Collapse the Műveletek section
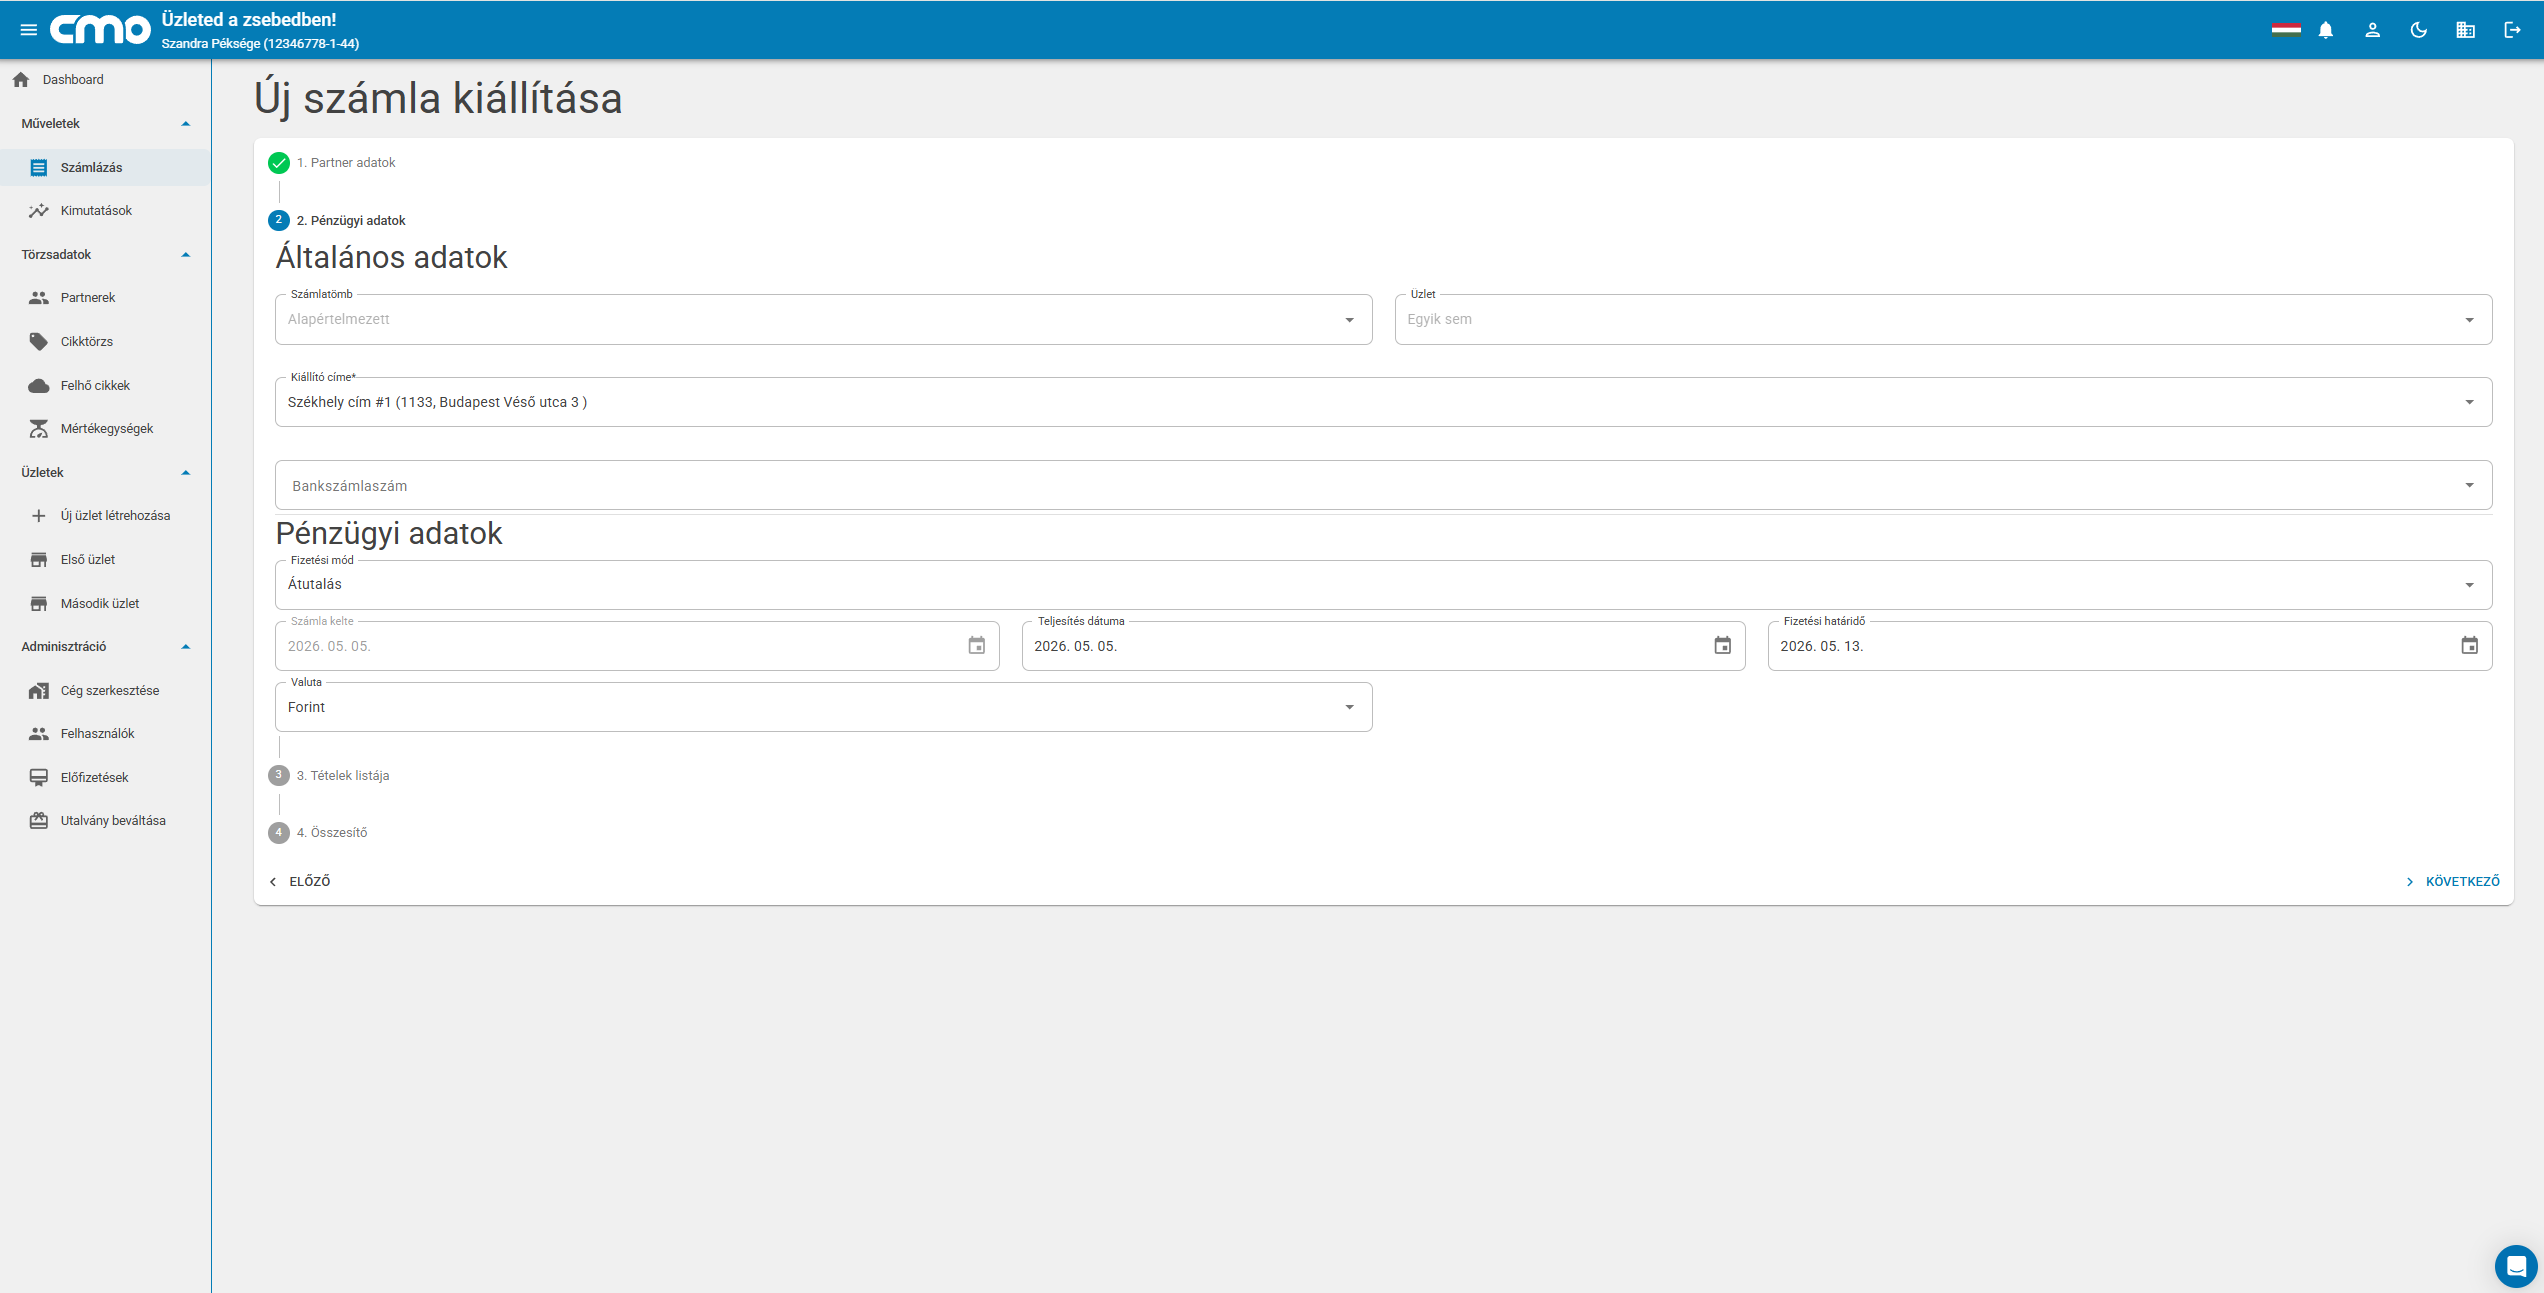The width and height of the screenshot is (2544, 1293). tap(185, 124)
